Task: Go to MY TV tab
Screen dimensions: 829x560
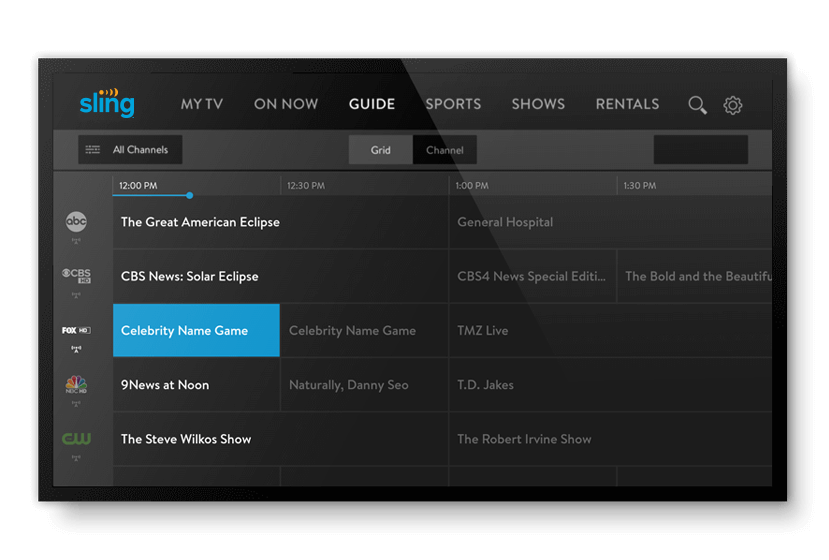Action: 202,104
